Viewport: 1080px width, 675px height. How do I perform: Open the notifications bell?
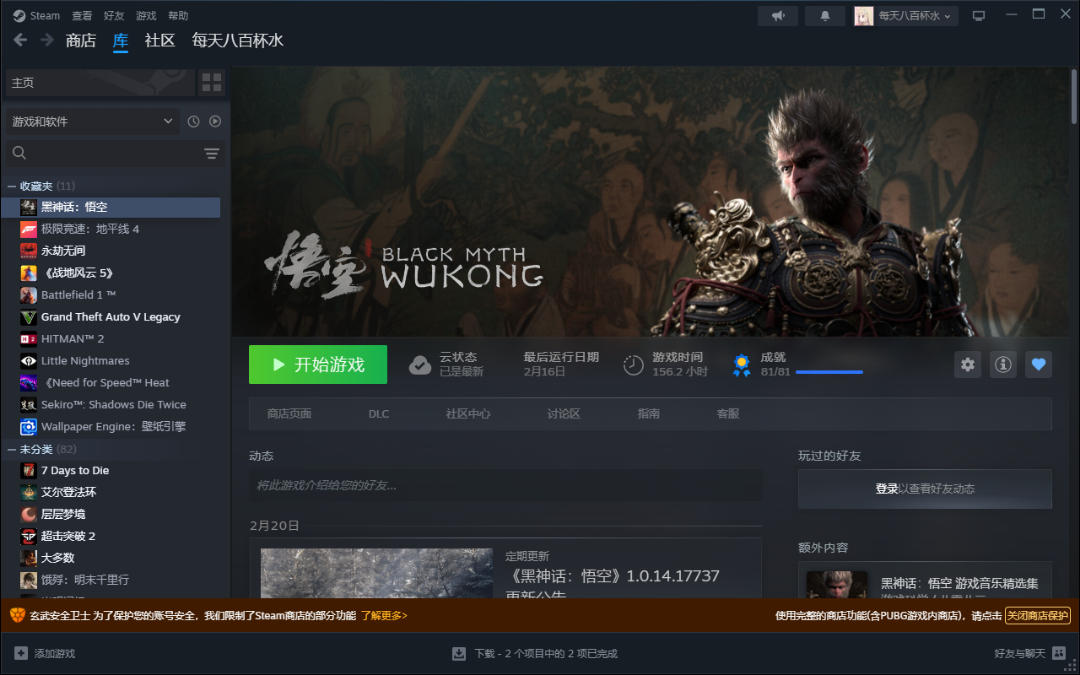point(825,16)
